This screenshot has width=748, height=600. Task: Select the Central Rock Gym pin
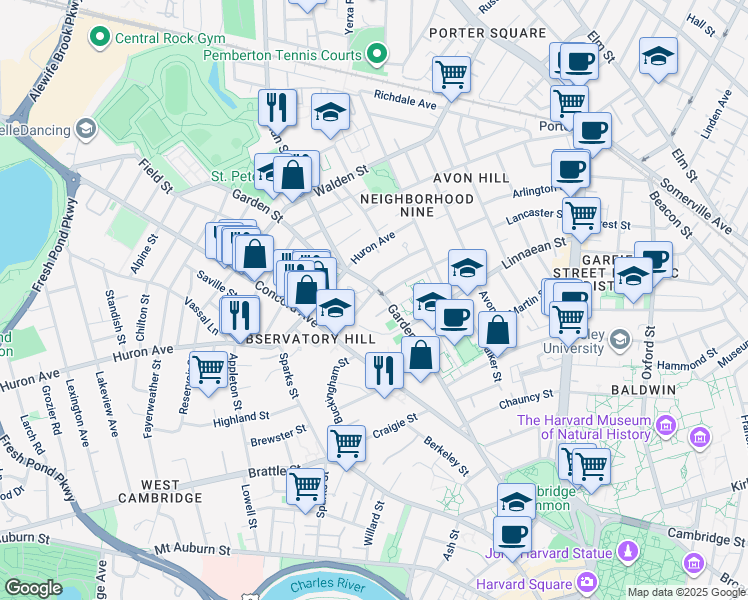coord(100,38)
